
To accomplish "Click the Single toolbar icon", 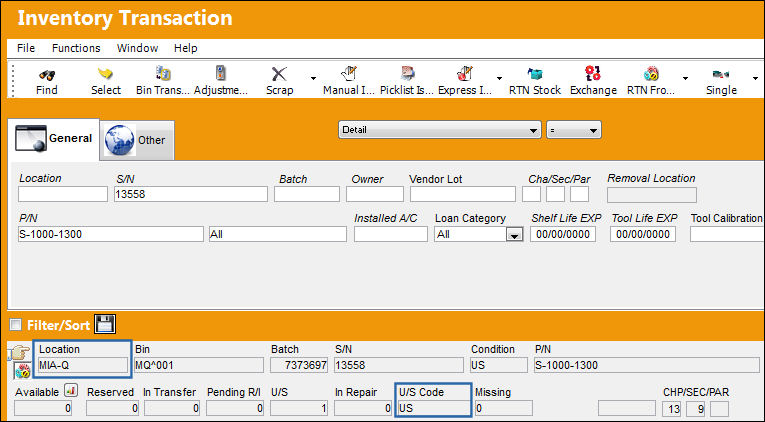I will [x=721, y=75].
